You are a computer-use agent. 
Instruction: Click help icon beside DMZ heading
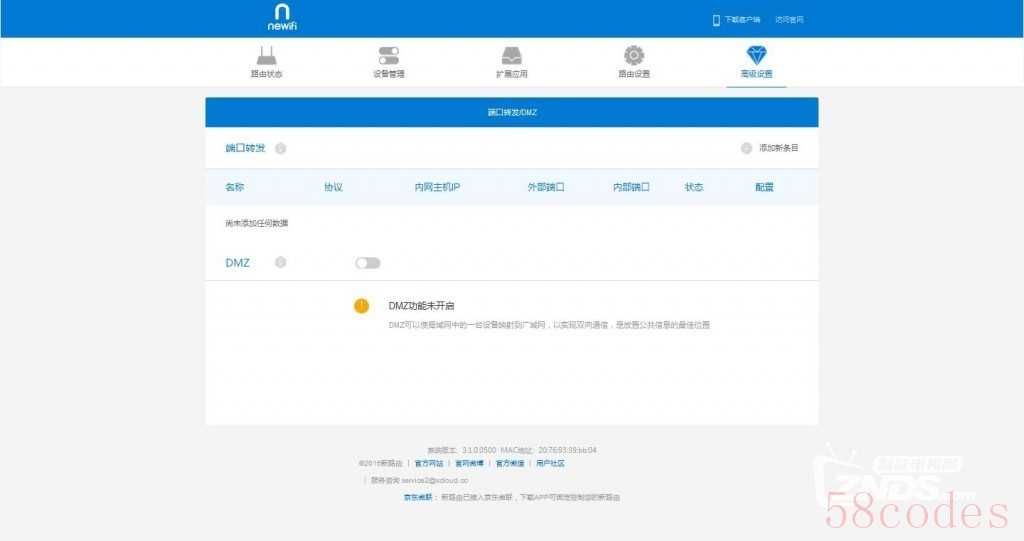click(281, 263)
